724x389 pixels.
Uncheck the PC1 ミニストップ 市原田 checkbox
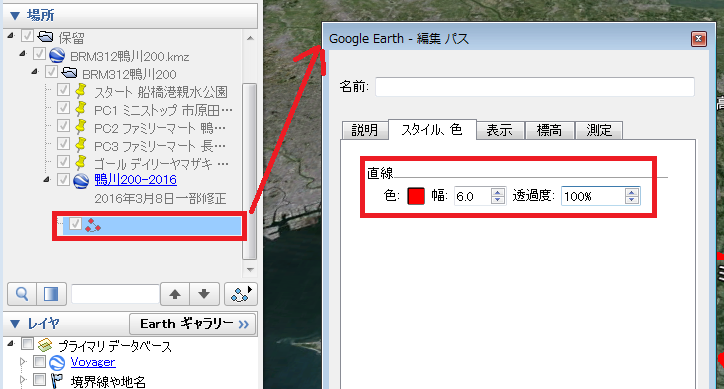coord(63,108)
